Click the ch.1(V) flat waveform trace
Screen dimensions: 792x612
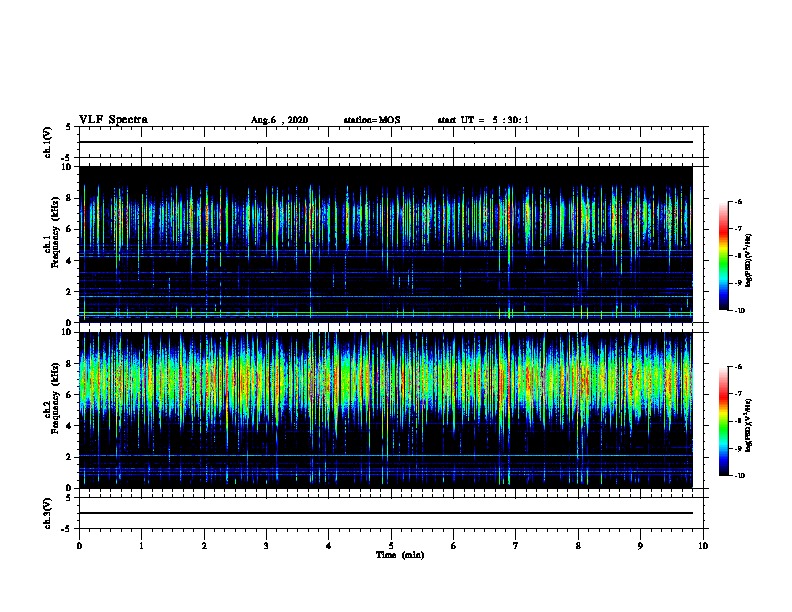coord(386,142)
